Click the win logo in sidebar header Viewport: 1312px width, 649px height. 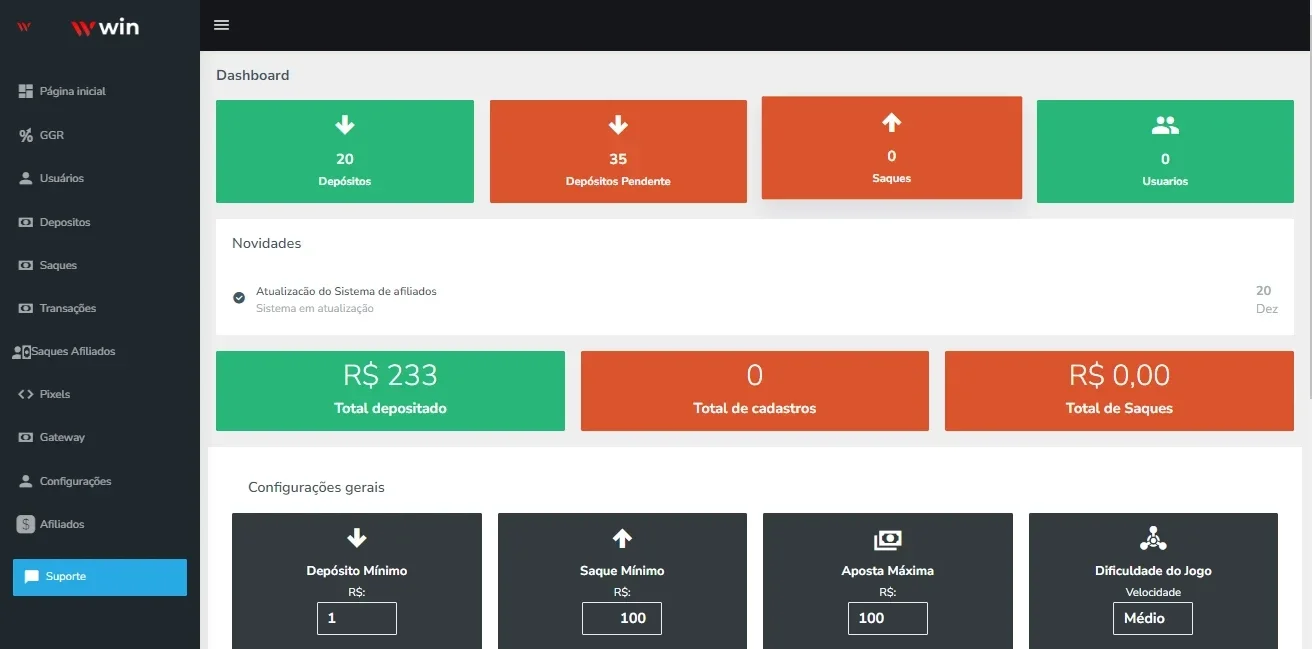click(x=105, y=27)
